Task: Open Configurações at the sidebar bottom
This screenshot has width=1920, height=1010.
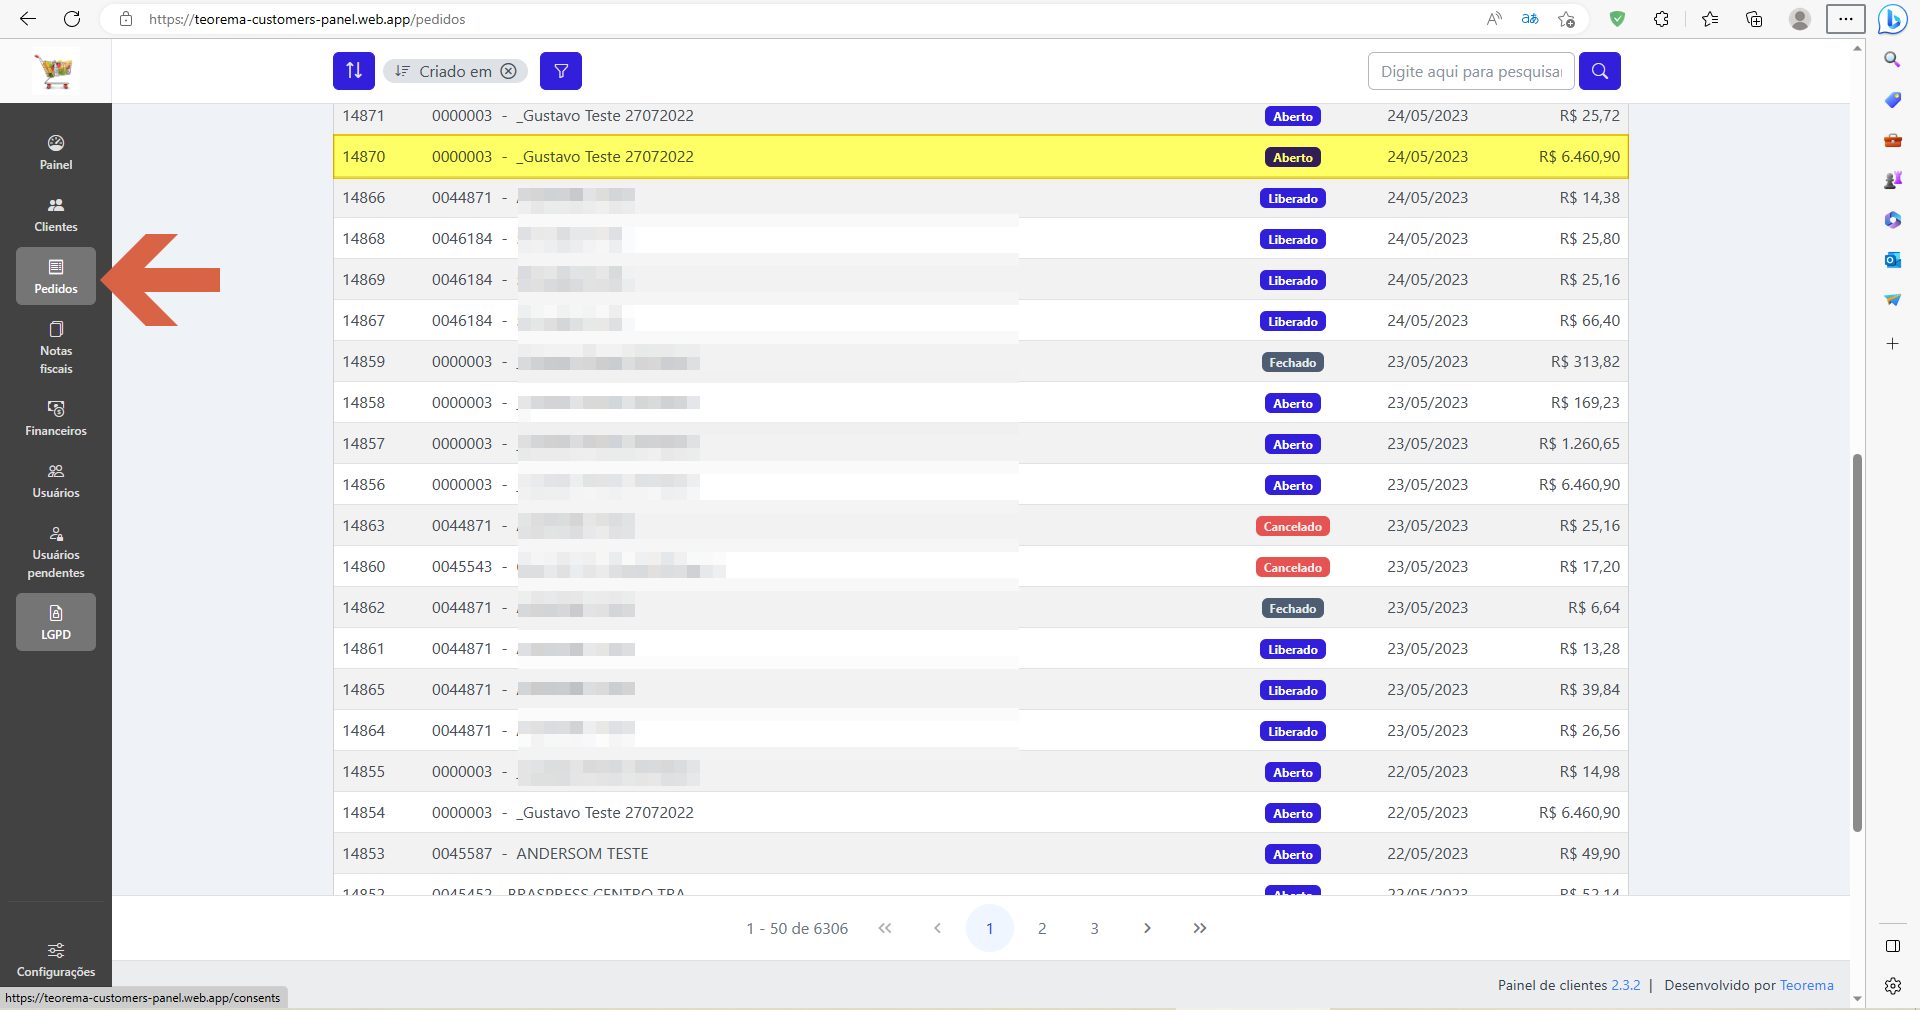Action: (x=56, y=959)
